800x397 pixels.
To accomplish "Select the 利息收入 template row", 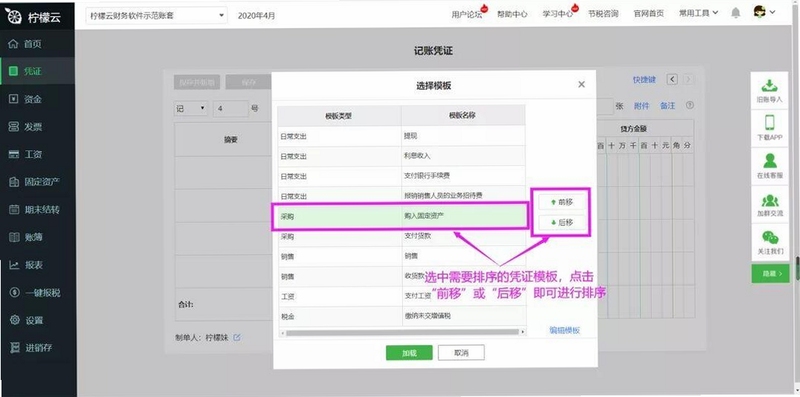I will (x=402, y=156).
